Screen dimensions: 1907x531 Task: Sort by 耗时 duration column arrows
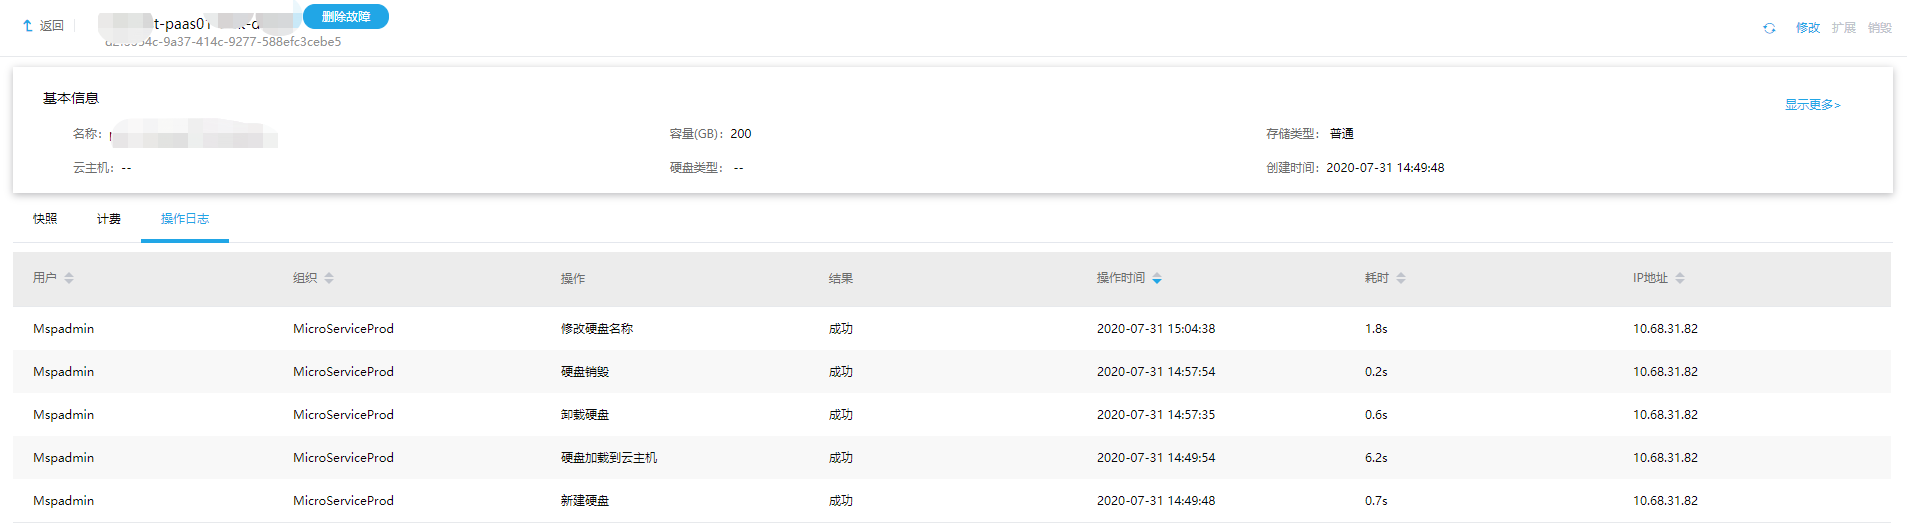point(1401,278)
